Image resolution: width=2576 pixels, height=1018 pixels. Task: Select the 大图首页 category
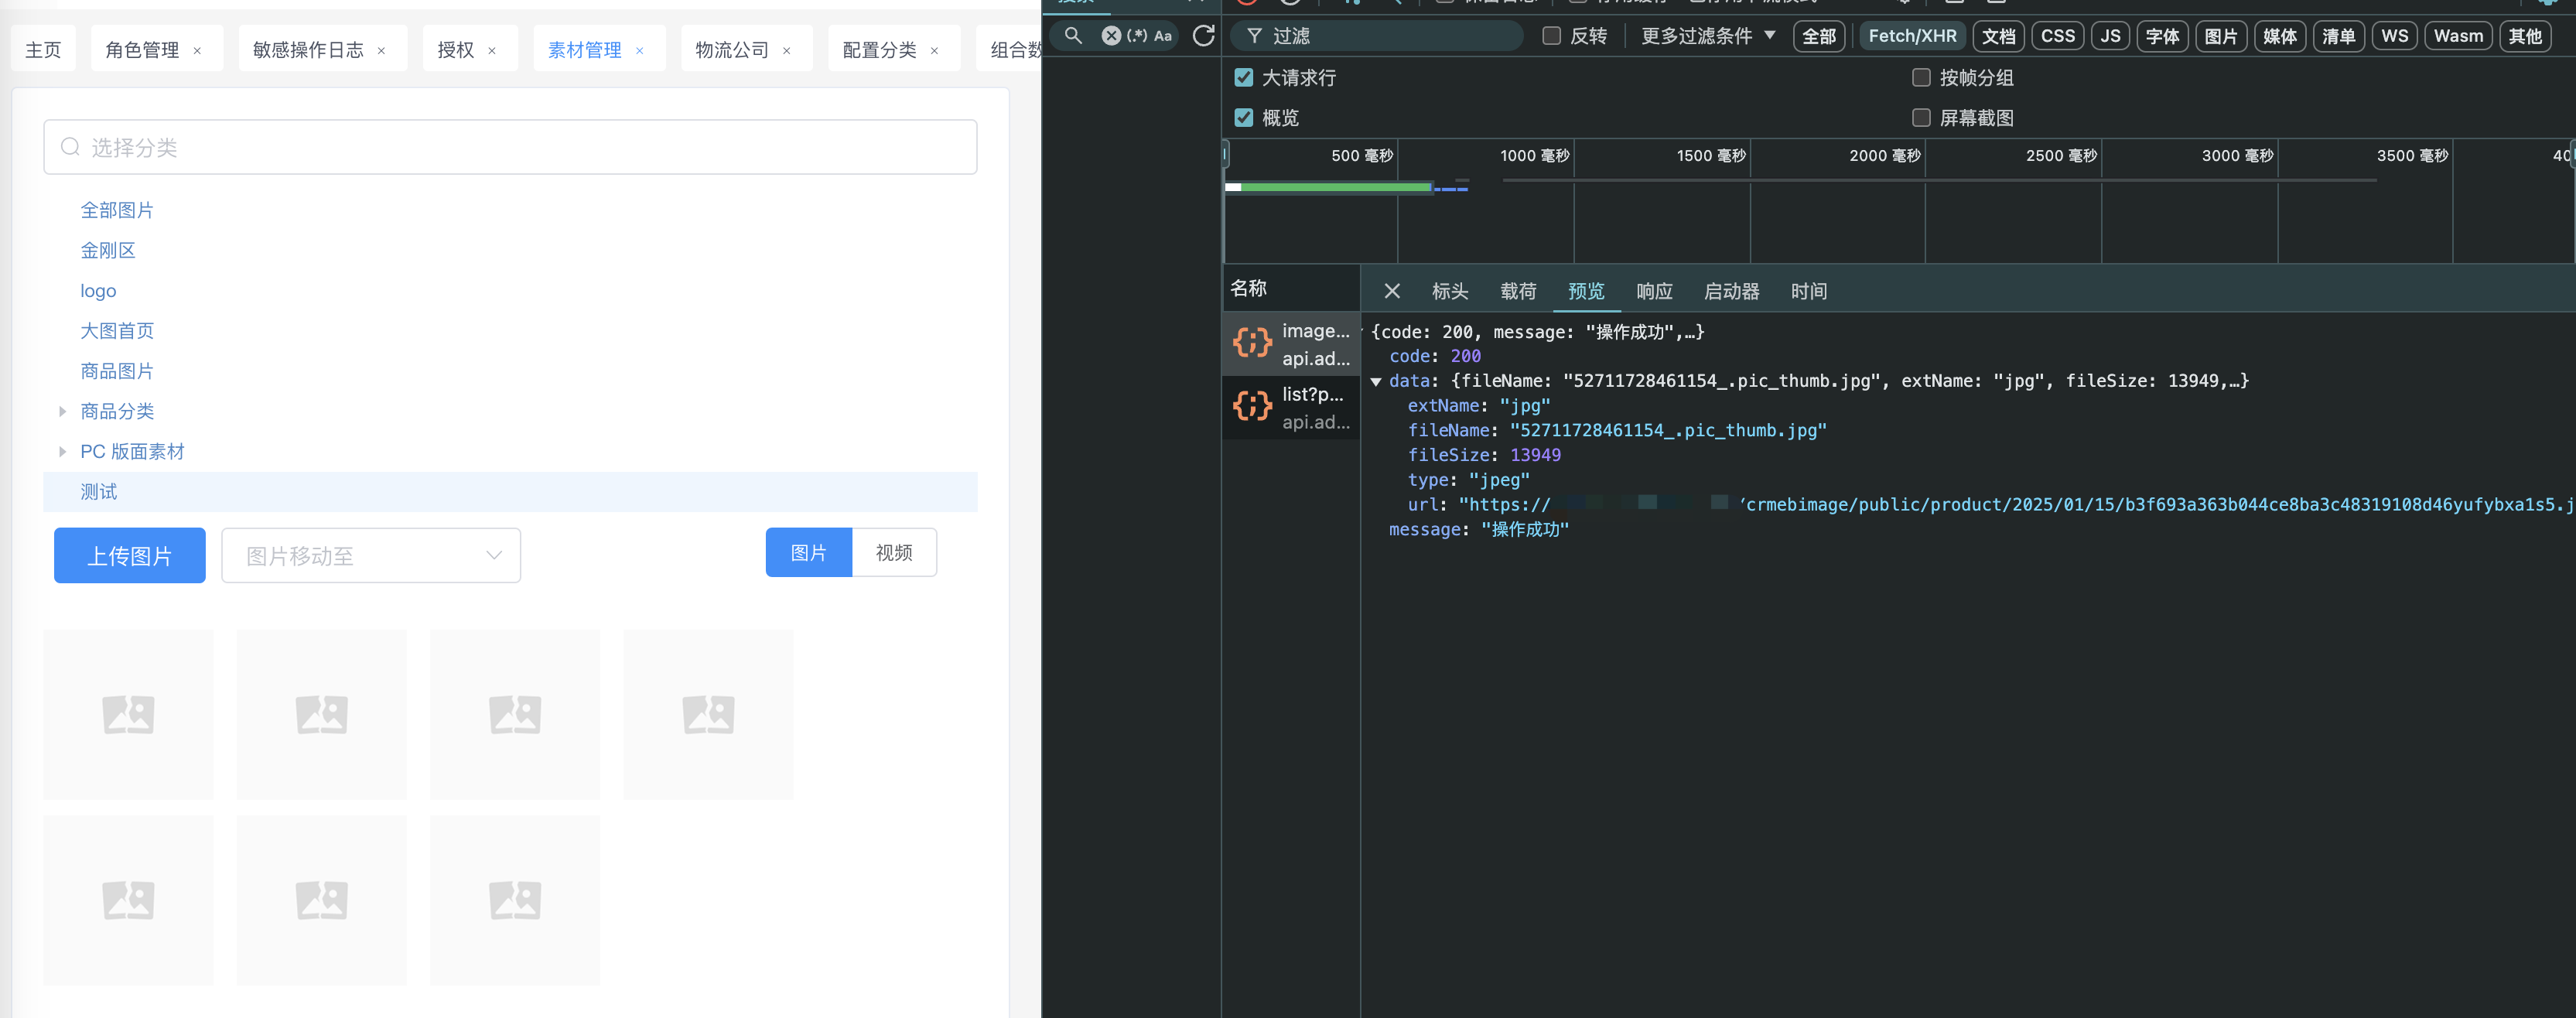117,331
